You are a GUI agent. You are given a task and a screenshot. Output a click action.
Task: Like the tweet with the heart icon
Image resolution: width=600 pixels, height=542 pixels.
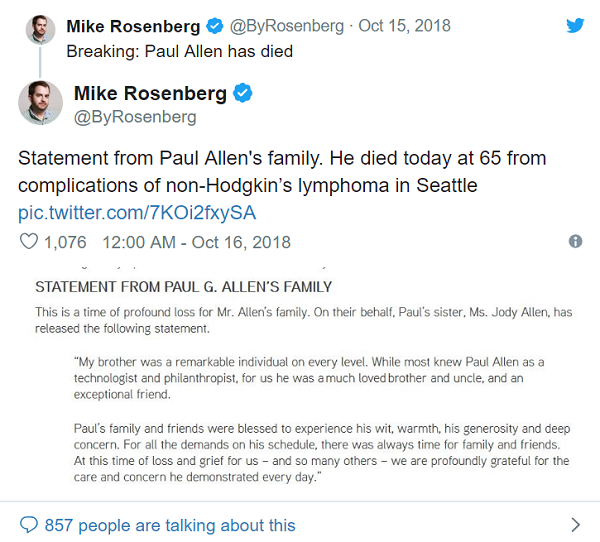click(29, 242)
